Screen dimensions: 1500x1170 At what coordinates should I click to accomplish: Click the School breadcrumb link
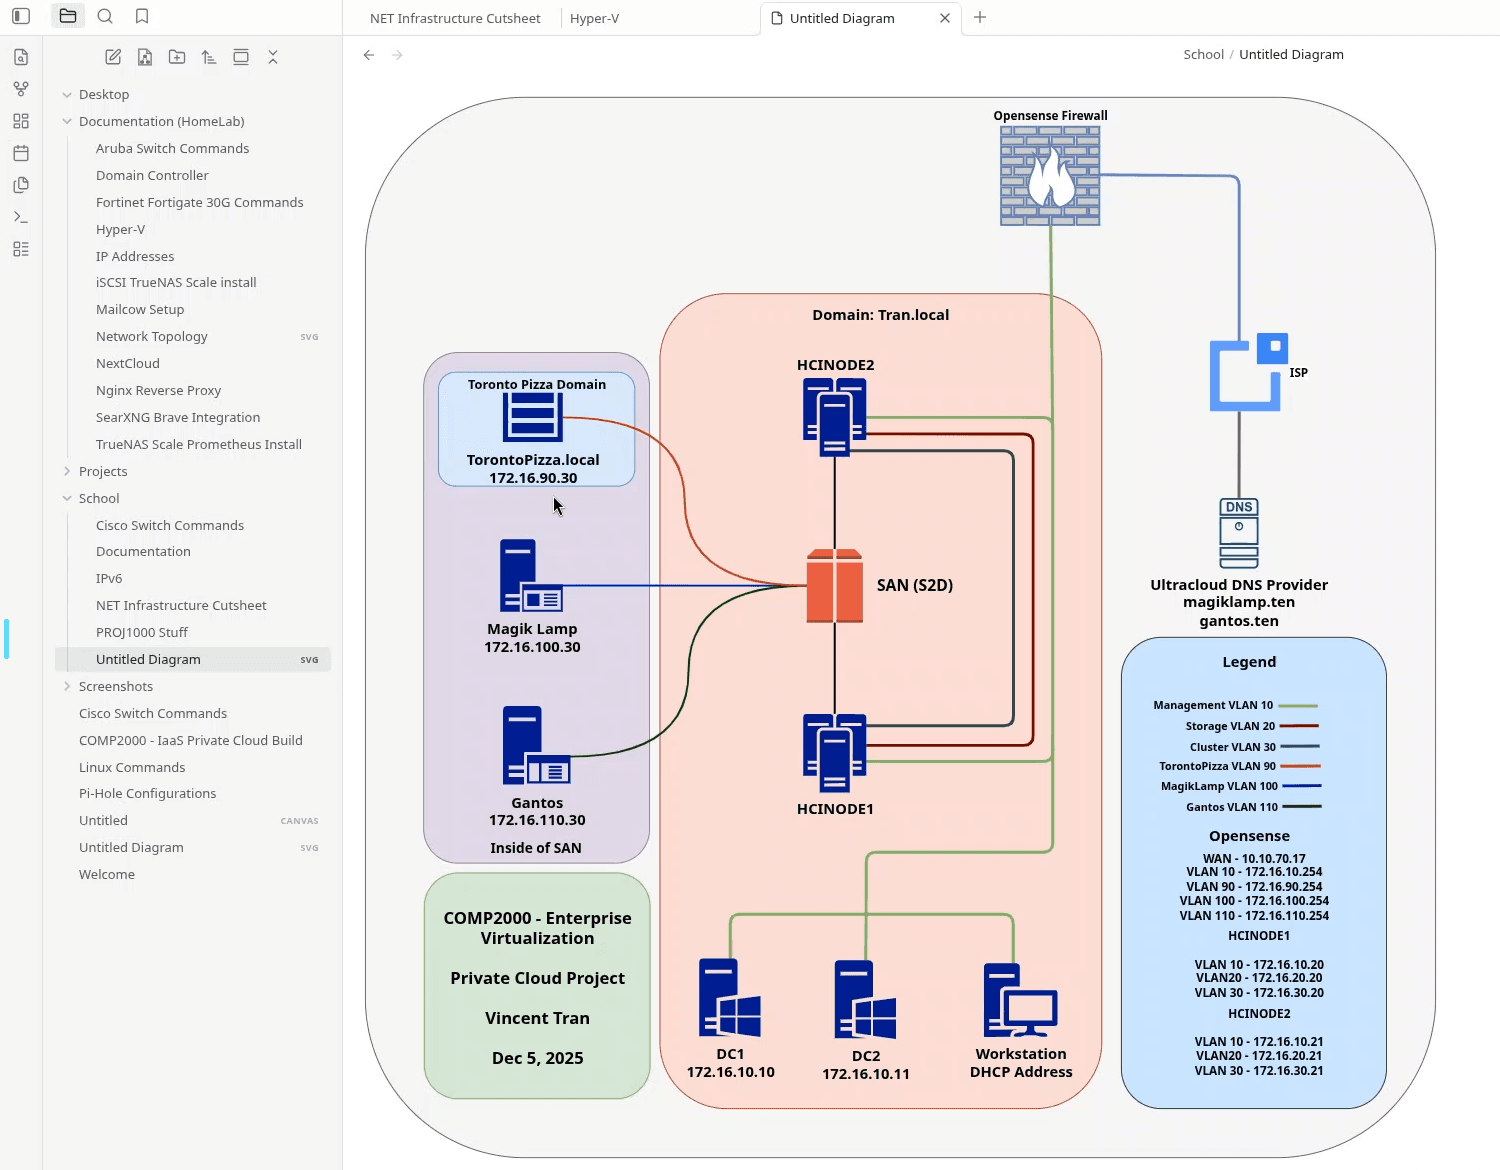click(1203, 54)
